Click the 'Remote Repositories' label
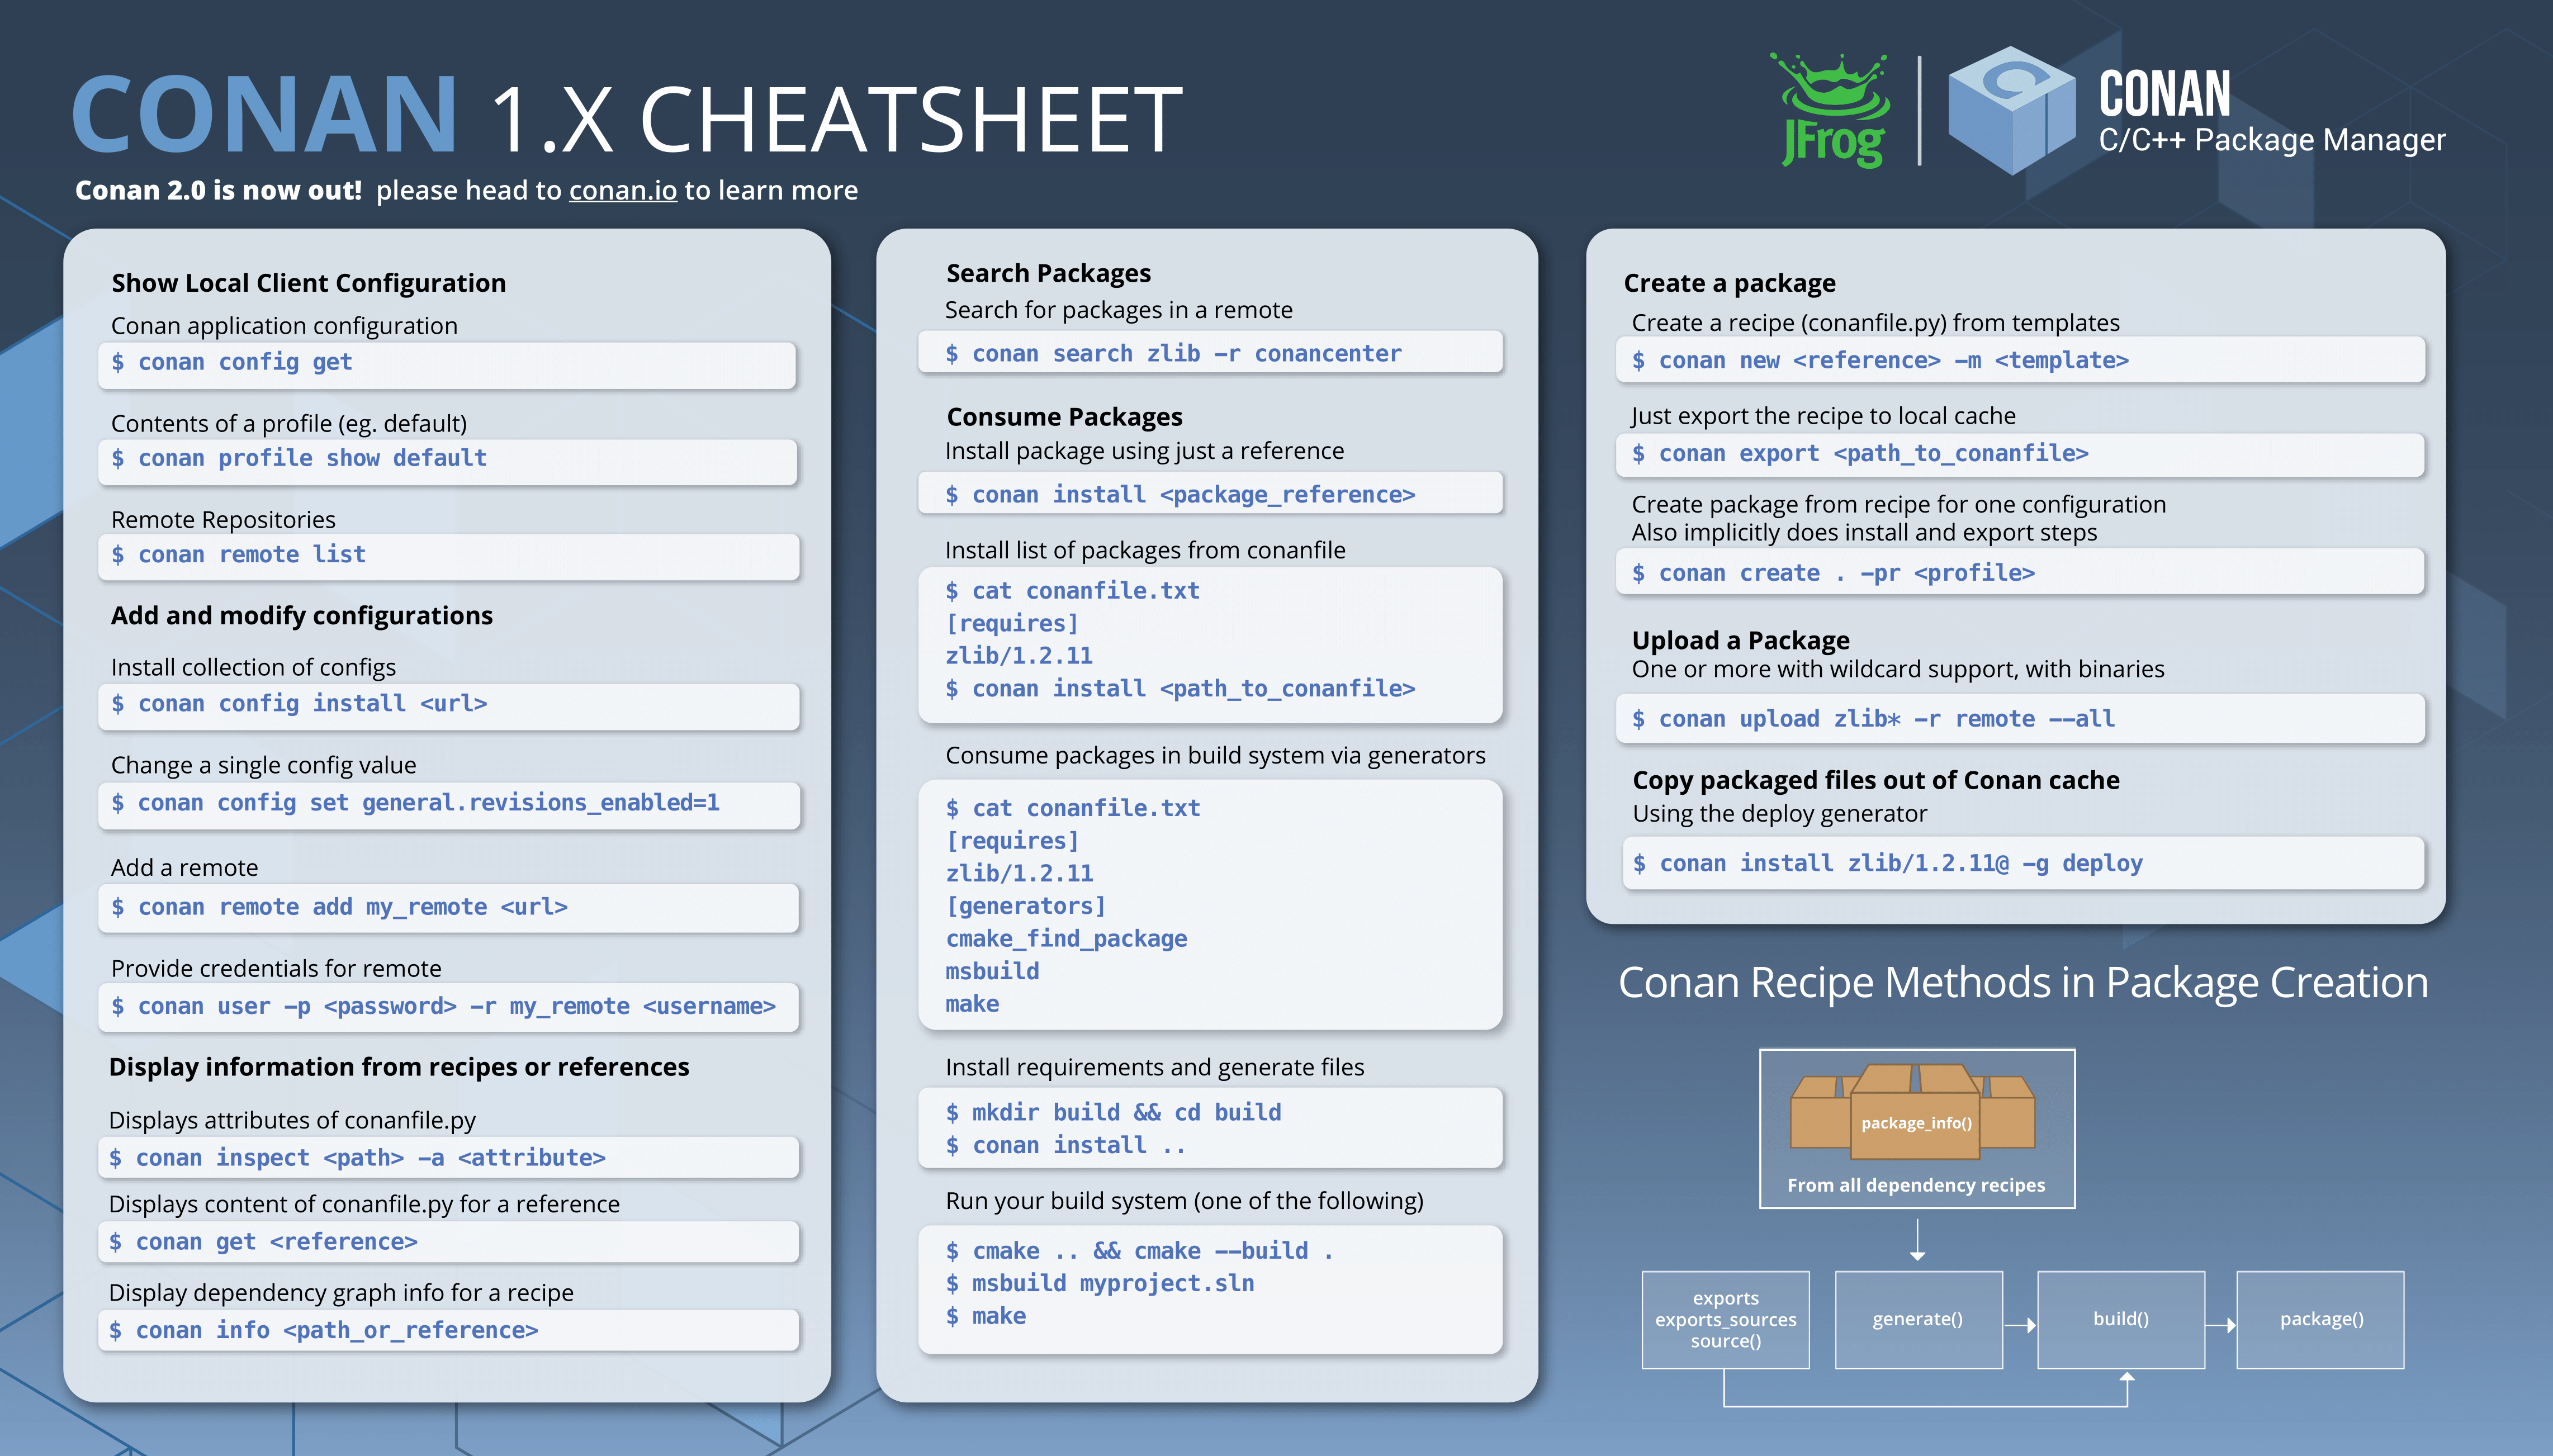 coord(223,520)
